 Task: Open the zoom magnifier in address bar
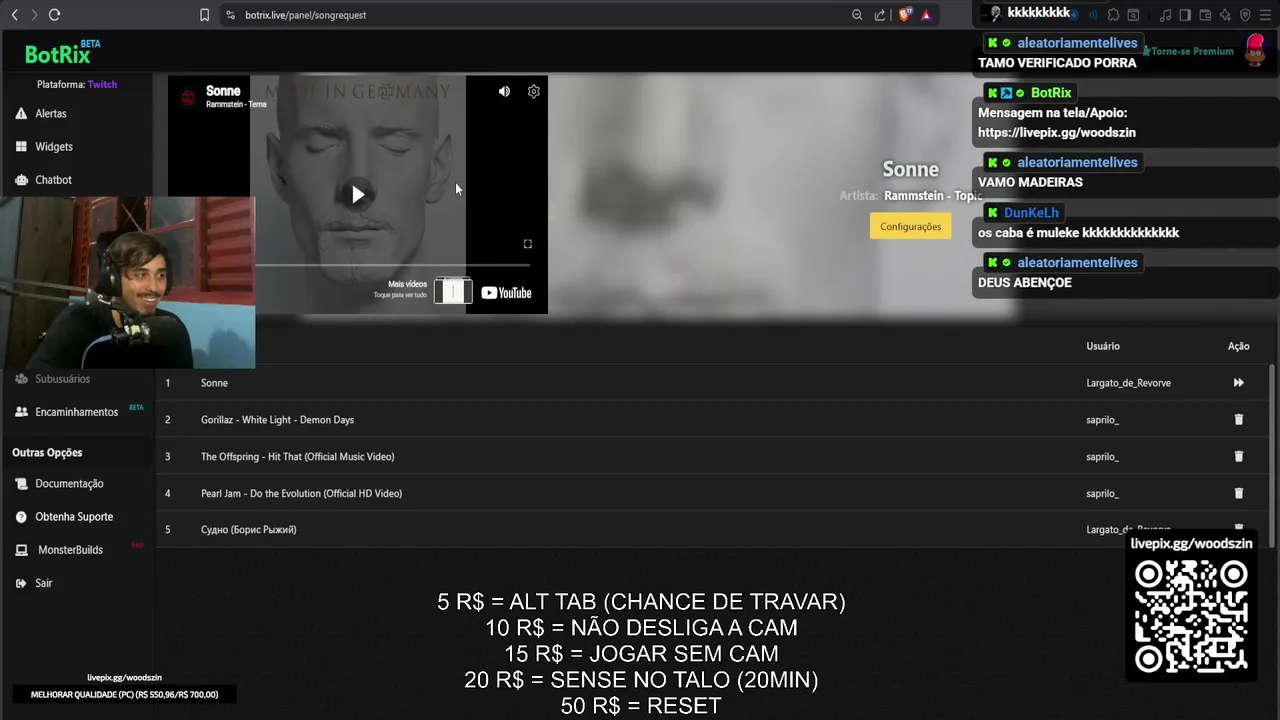[857, 15]
